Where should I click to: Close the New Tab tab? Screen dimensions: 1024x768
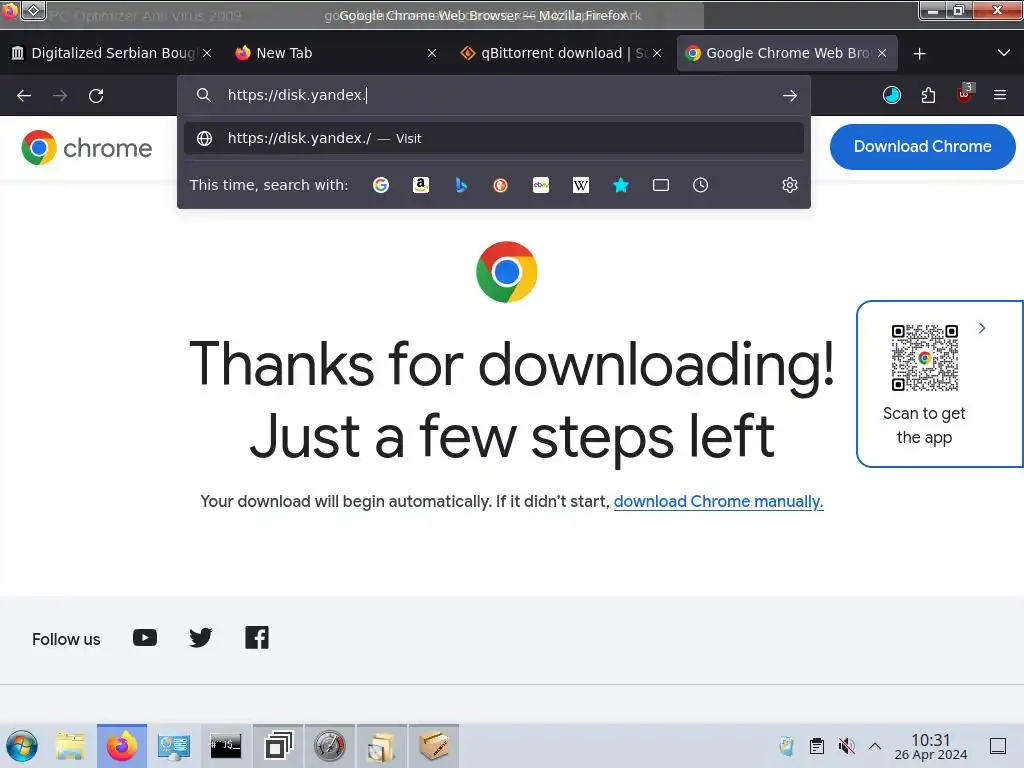tap(432, 54)
